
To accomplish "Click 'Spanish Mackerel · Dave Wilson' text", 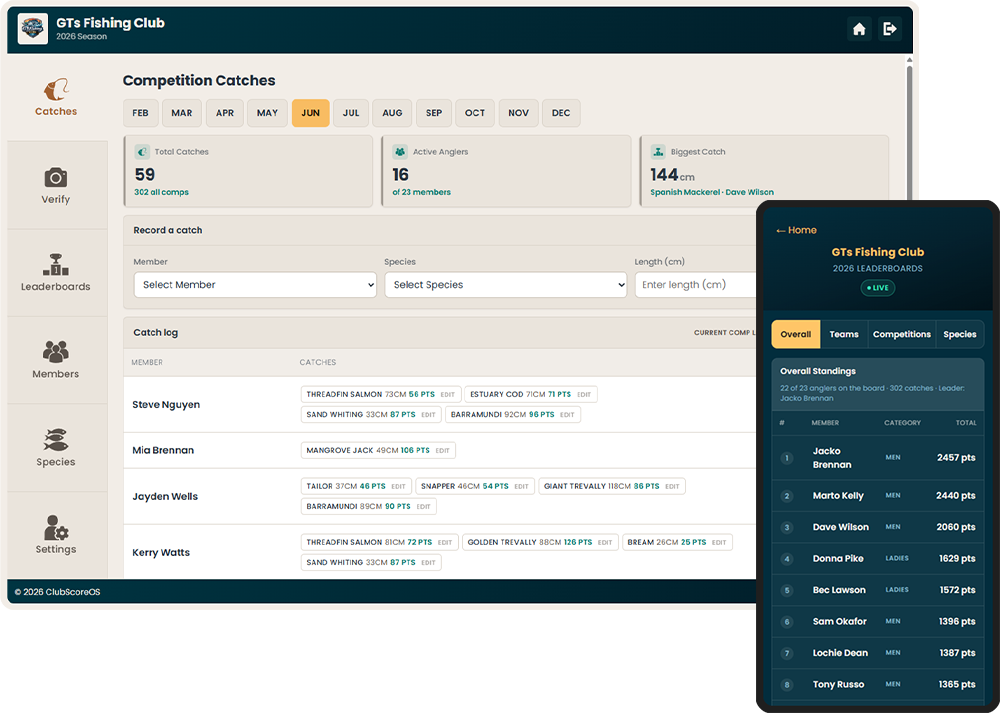I will pyautogui.click(x=712, y=192).
